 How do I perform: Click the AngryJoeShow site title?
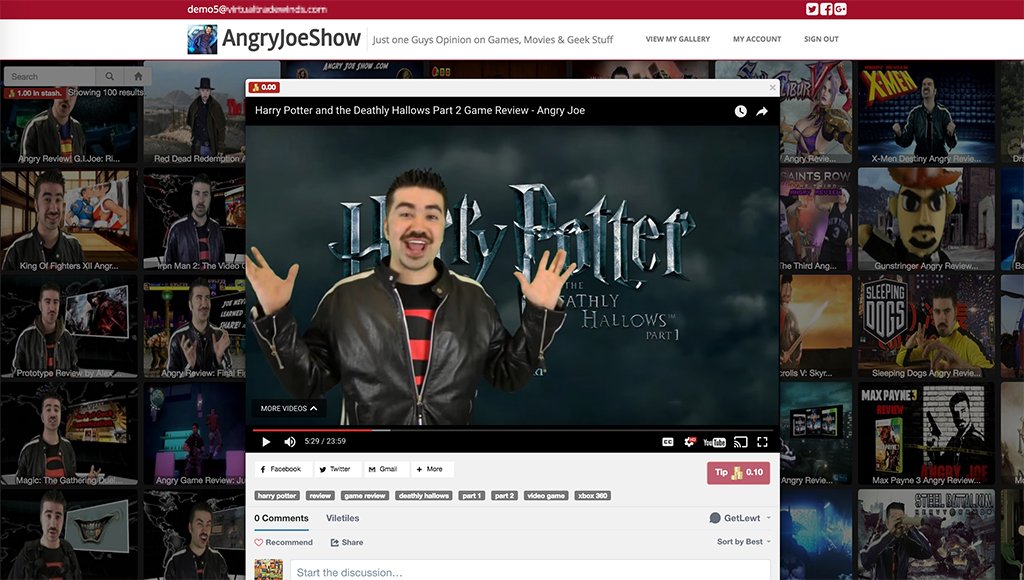(291, 39)
